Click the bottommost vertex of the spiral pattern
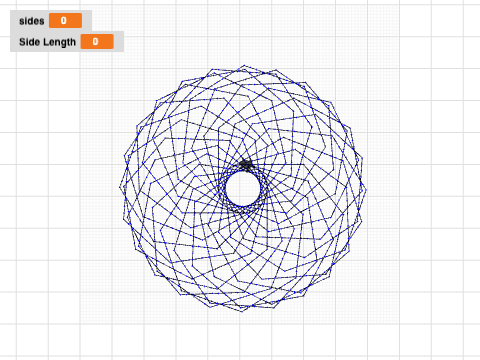The height and width of the screenshot is (360, 480). 242,311
